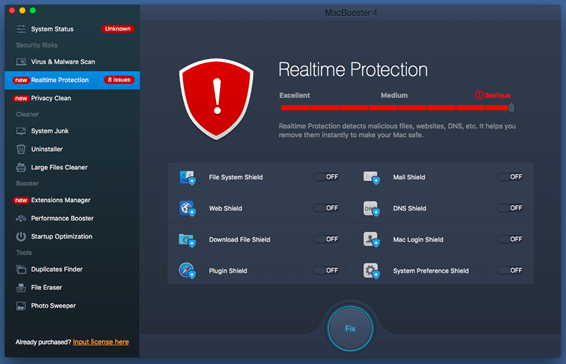Click the MacBooster 4 window title
566x364 pixels.
pos(351,13)
